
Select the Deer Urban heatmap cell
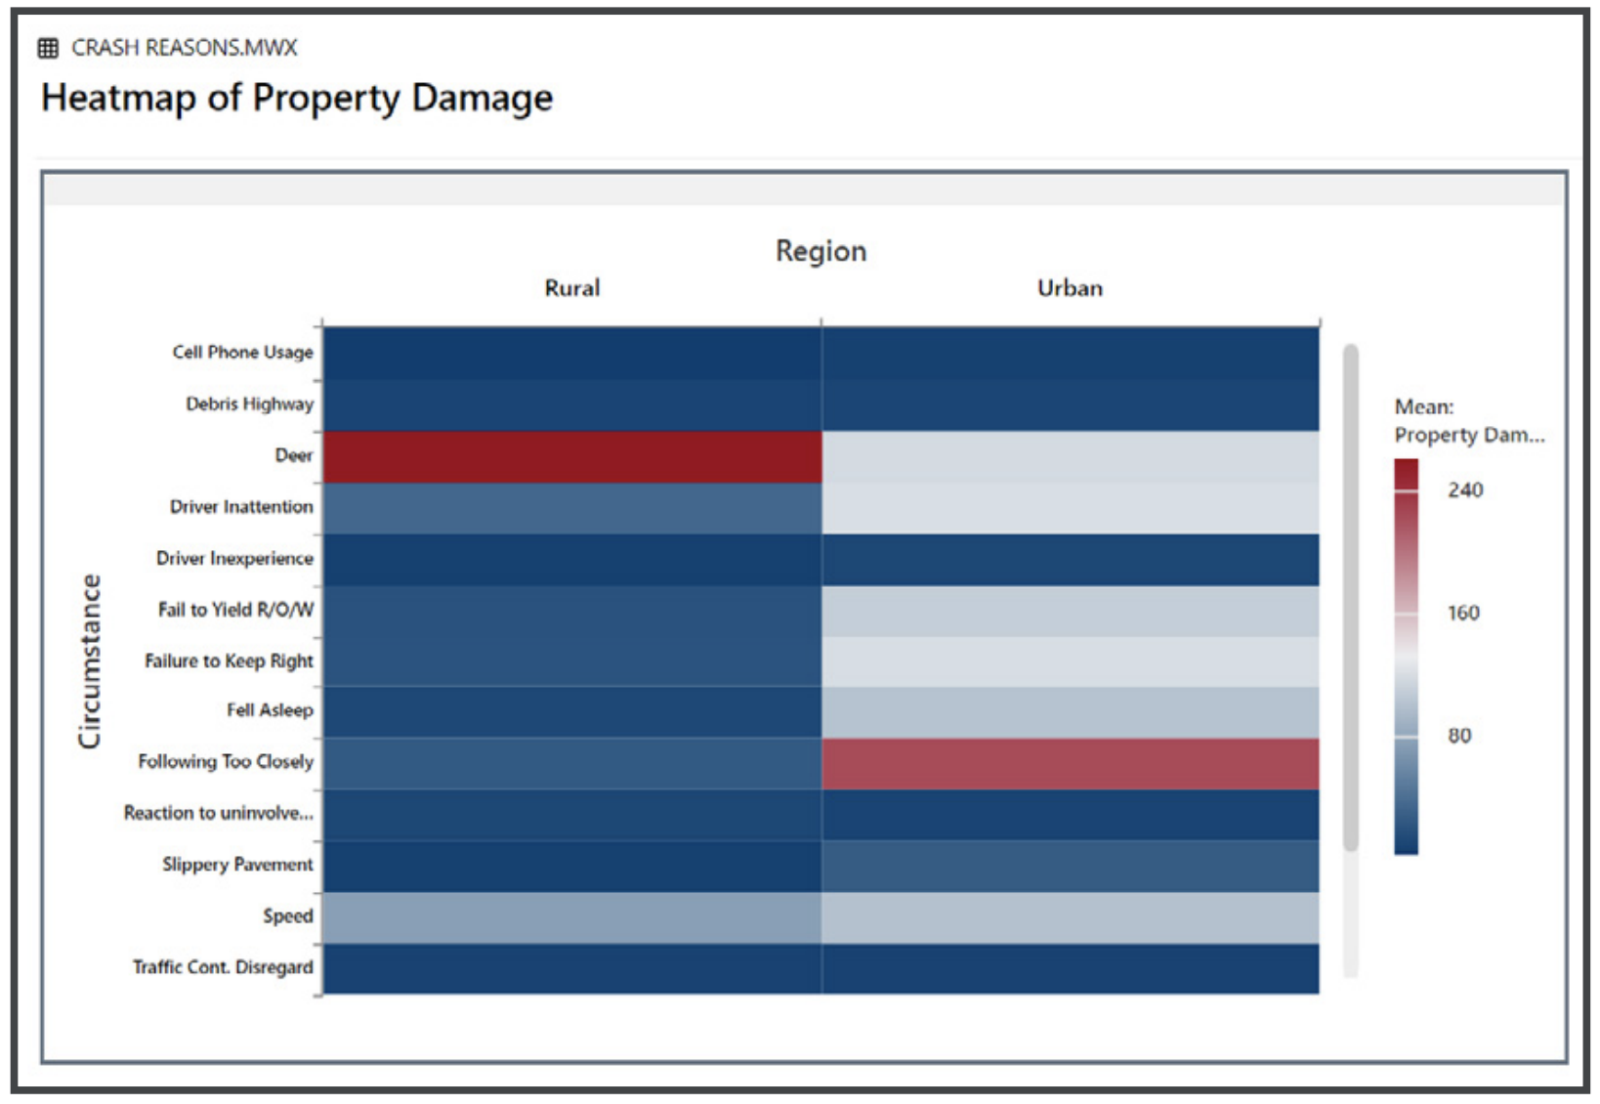(x=1070, y=457)
